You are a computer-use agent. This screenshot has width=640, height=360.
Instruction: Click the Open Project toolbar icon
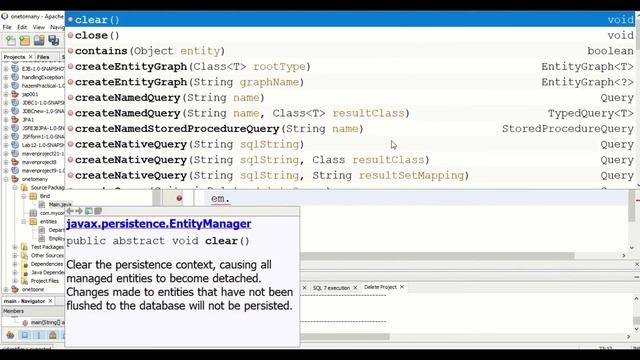click(39, 40)
